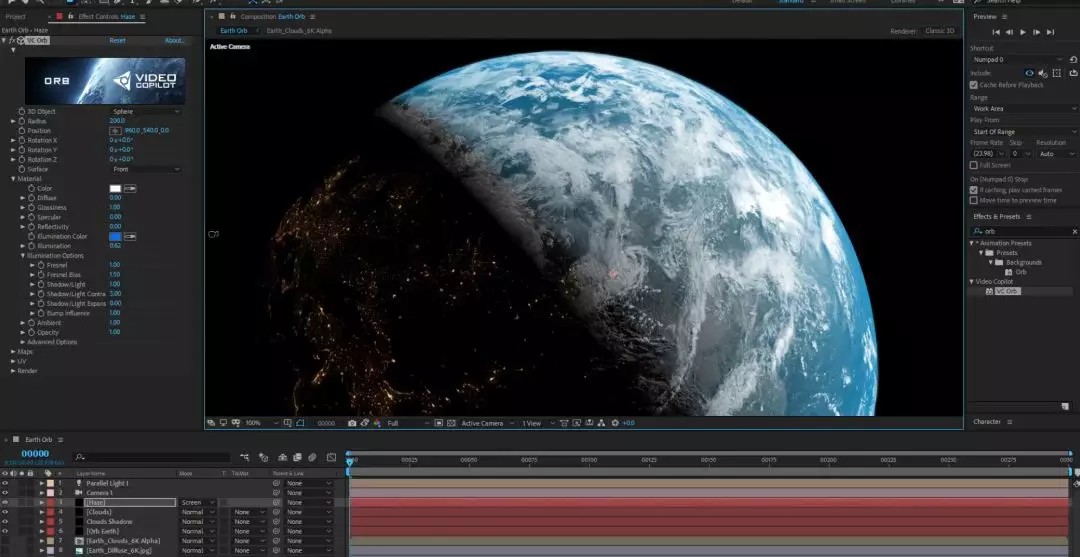Open the 3D Object Sphere dropdown
Screen dimensions: 1080x557
pyautogui.click(x=146, y=112)
